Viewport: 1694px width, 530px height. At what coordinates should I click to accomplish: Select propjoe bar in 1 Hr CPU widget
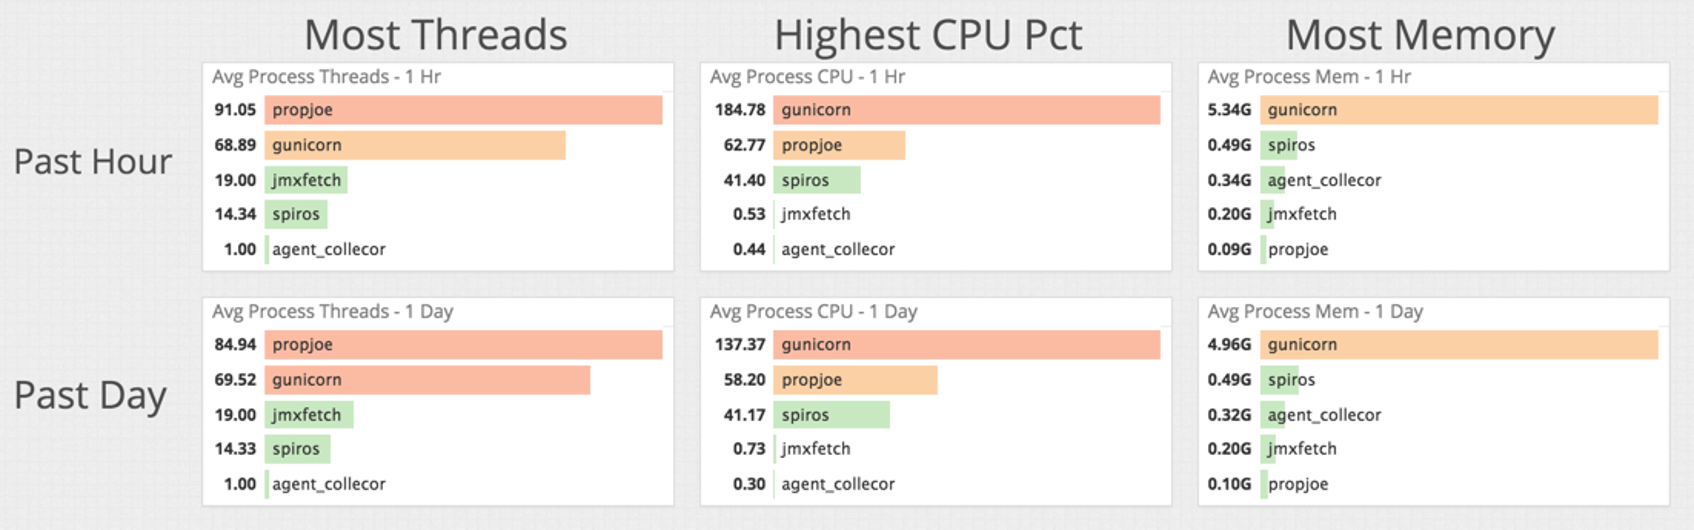(839, 145)
